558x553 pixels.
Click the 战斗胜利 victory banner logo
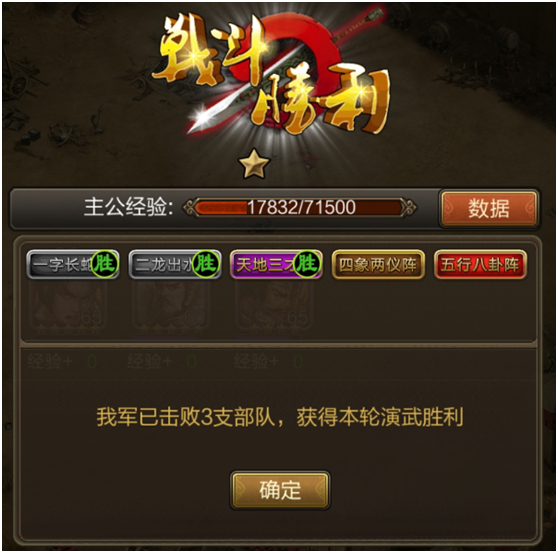[x=272, y=71]
